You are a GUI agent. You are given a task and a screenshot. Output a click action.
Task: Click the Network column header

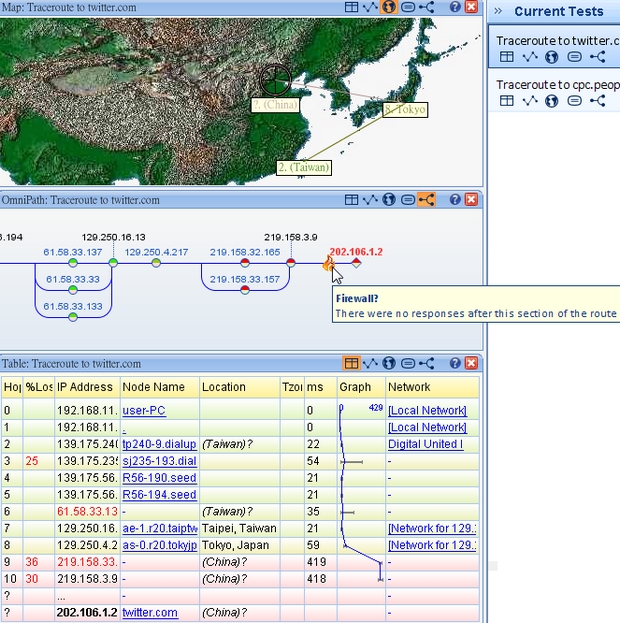pos(432,387)
